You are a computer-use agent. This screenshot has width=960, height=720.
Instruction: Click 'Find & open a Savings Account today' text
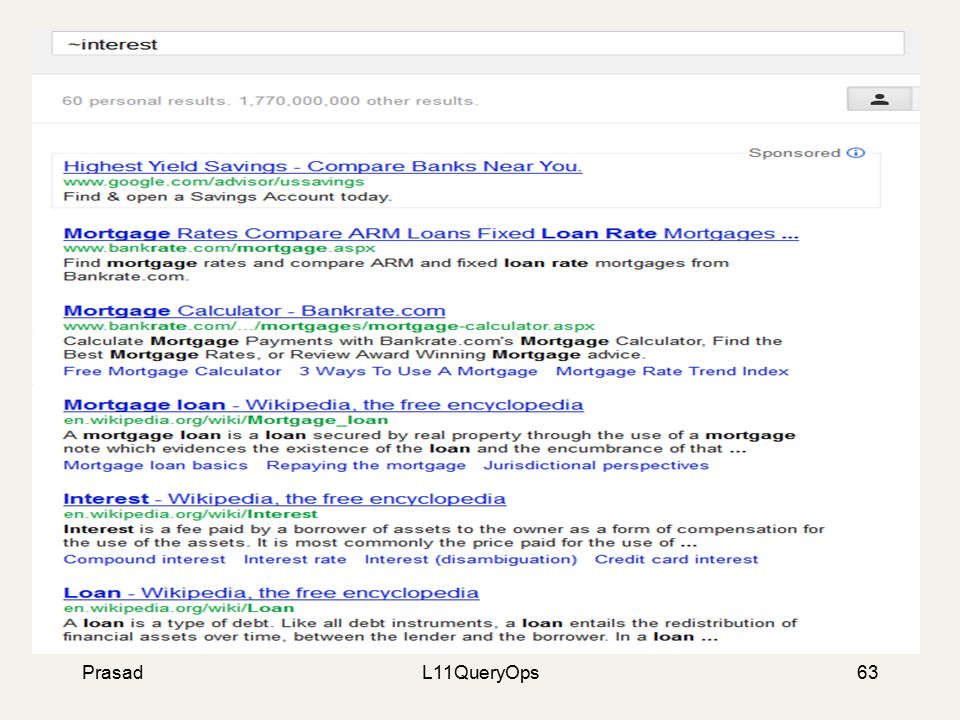(x=227, y=197)
